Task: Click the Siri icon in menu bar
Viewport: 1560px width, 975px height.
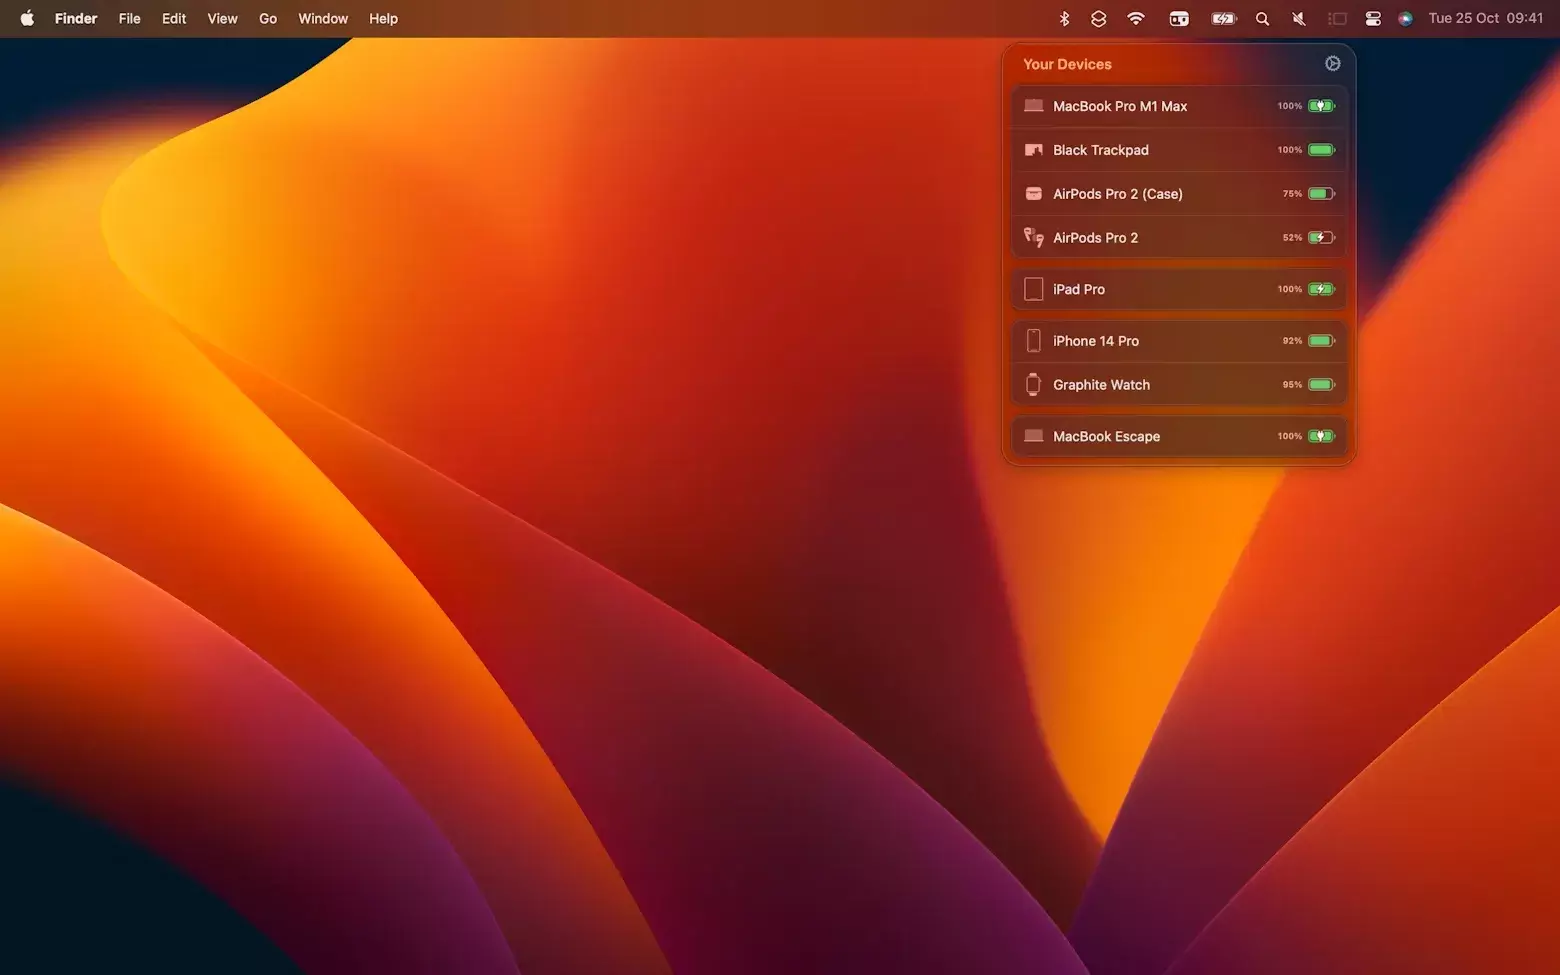Action: click(1405, 19)
